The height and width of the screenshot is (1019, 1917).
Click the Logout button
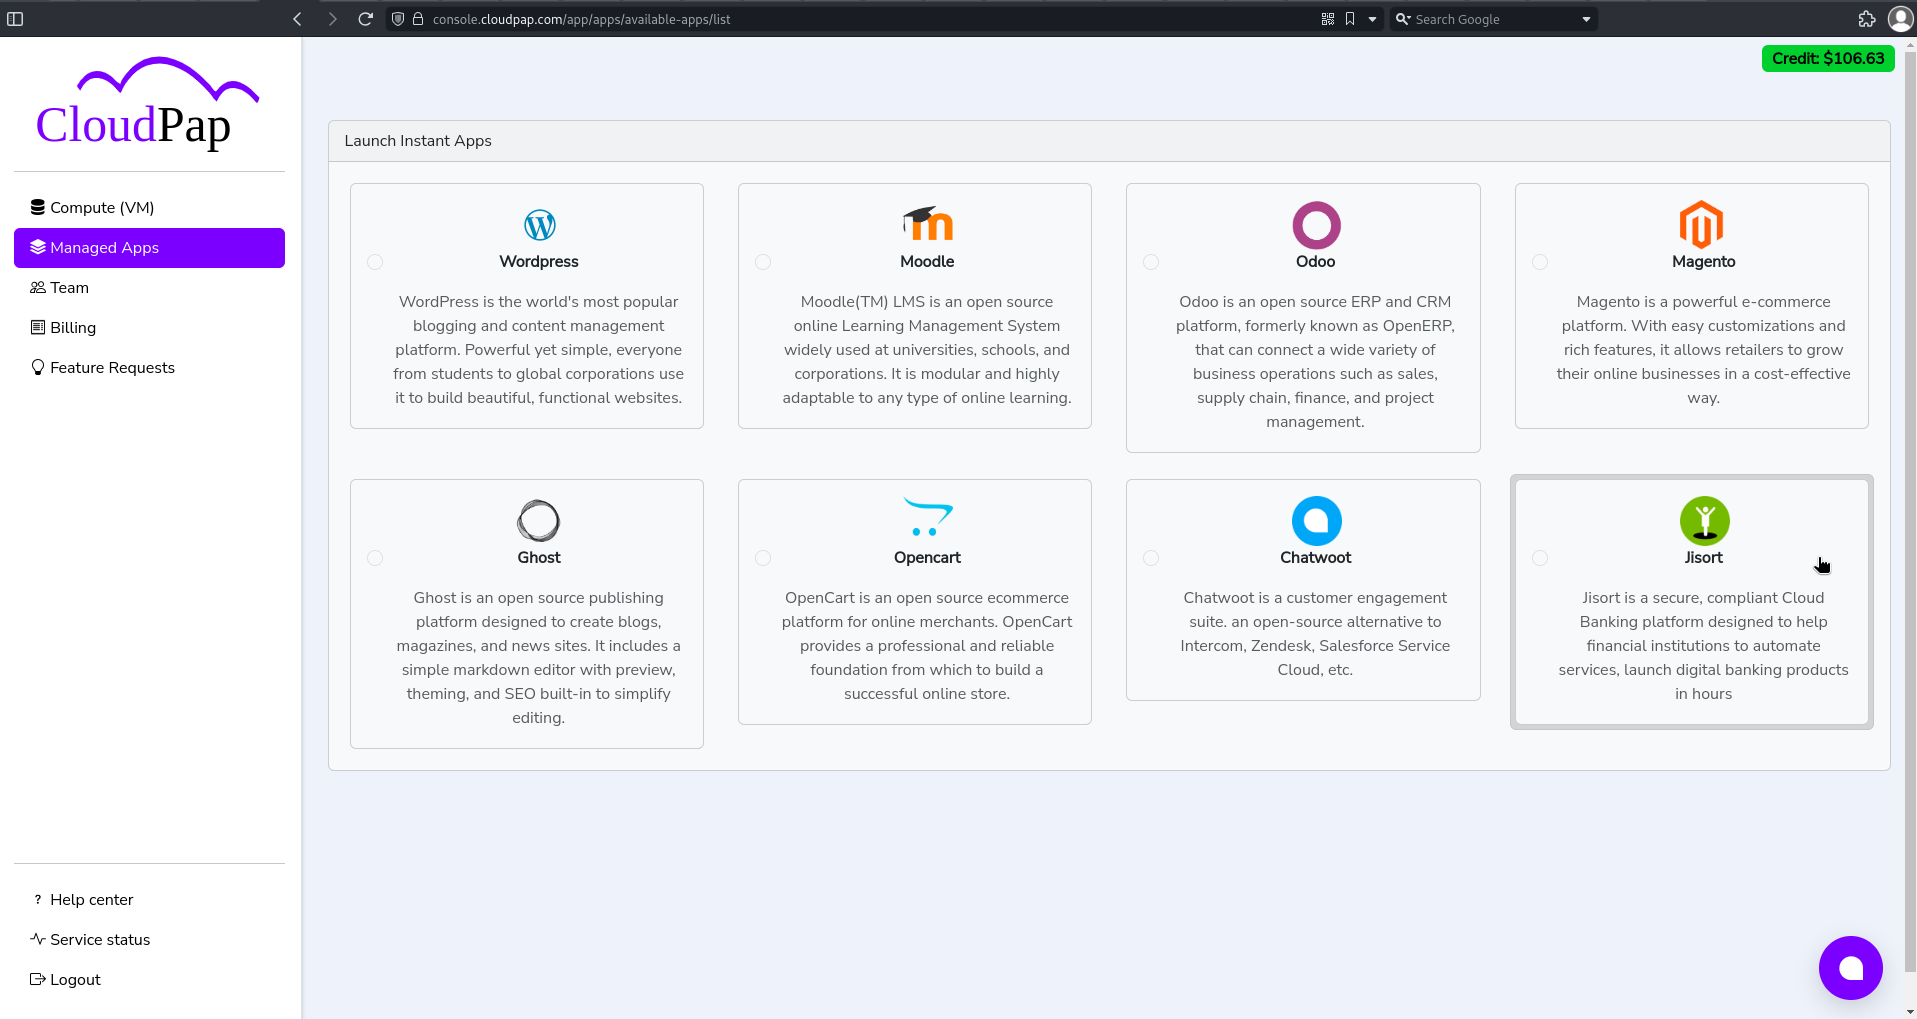[74, 979]
